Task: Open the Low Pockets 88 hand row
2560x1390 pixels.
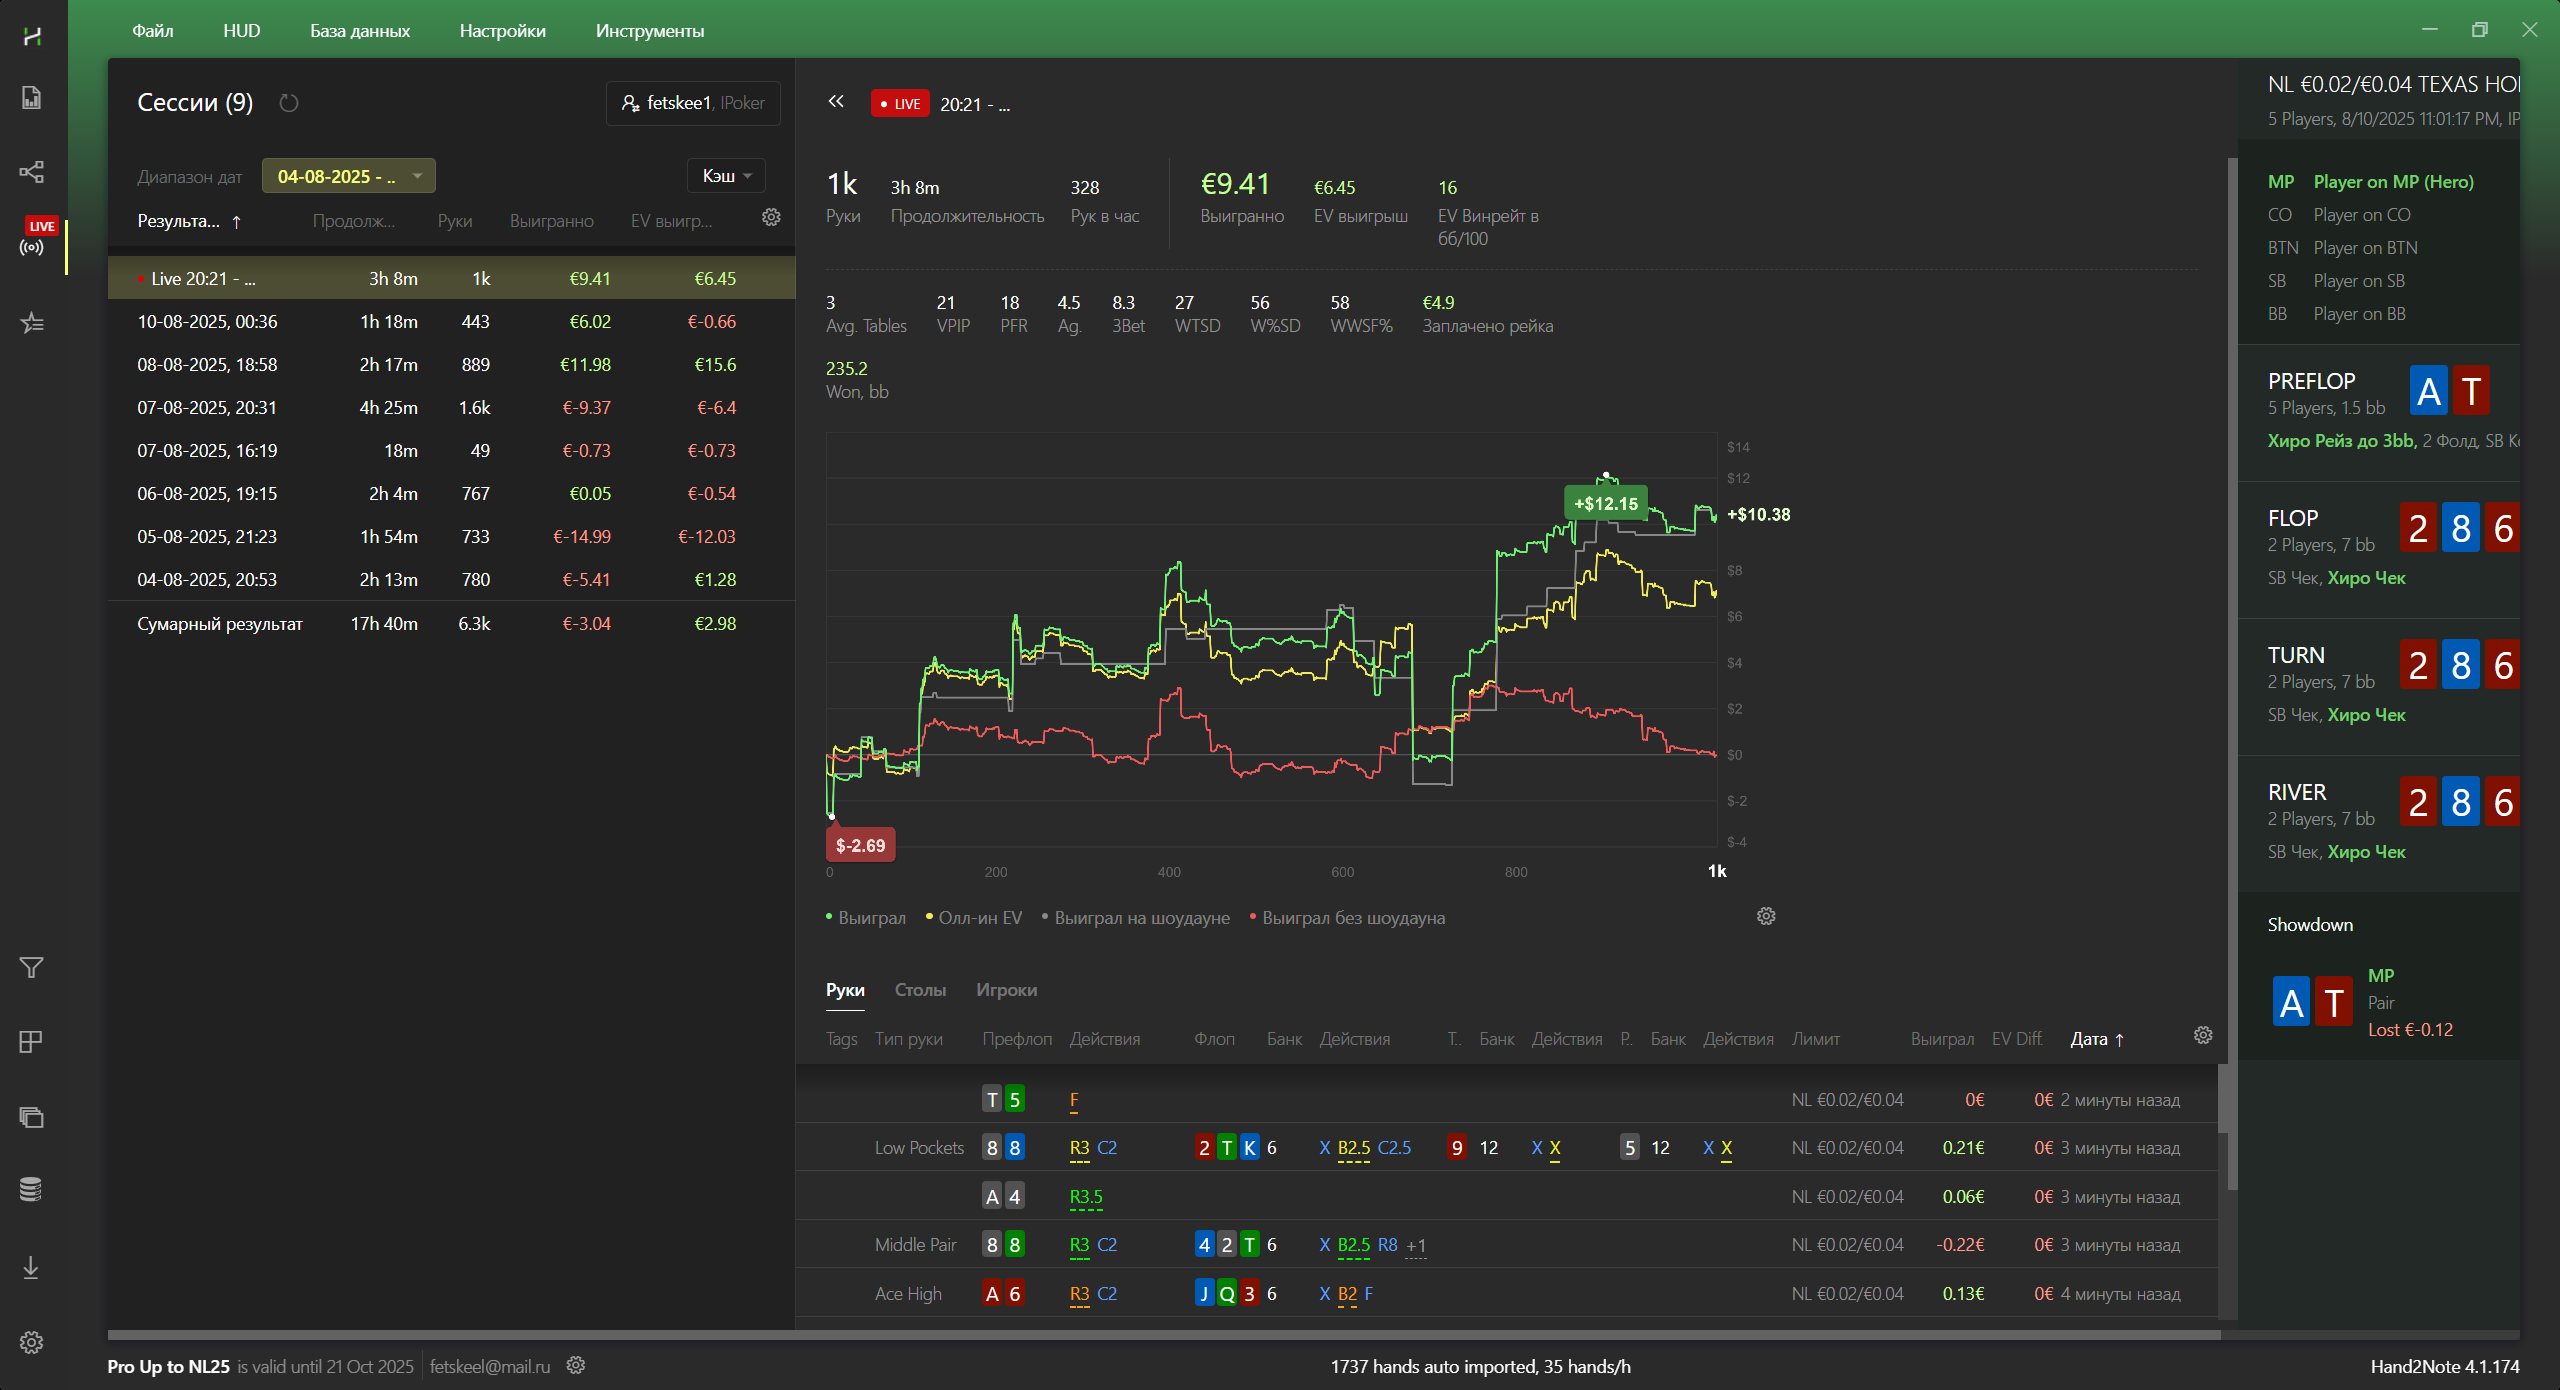Action: click(1506, 1147)
